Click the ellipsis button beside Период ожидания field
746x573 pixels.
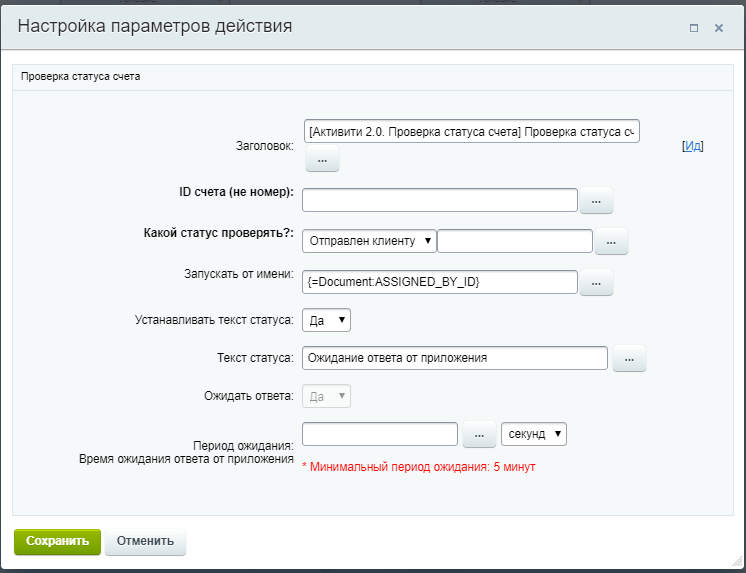click(x=479, y=435)
